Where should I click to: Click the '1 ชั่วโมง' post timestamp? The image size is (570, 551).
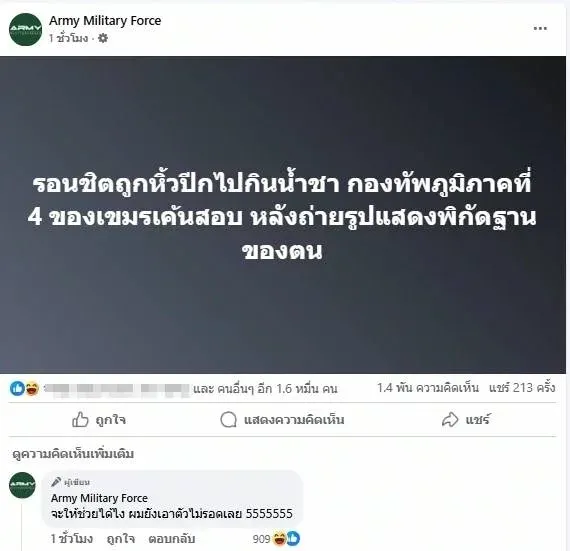[69, 38]
